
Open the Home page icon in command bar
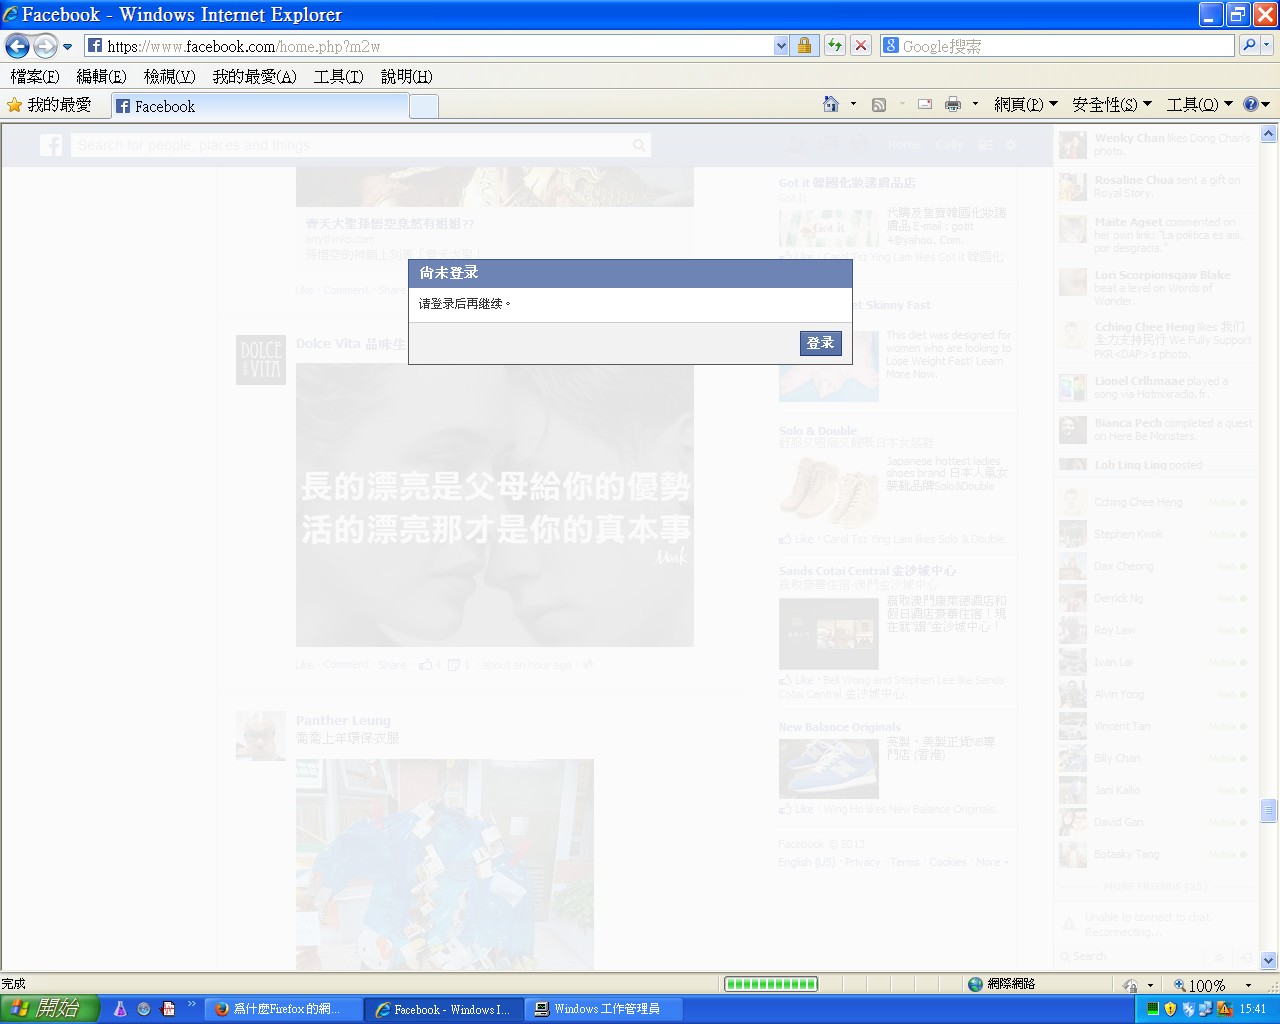(830, 105)
